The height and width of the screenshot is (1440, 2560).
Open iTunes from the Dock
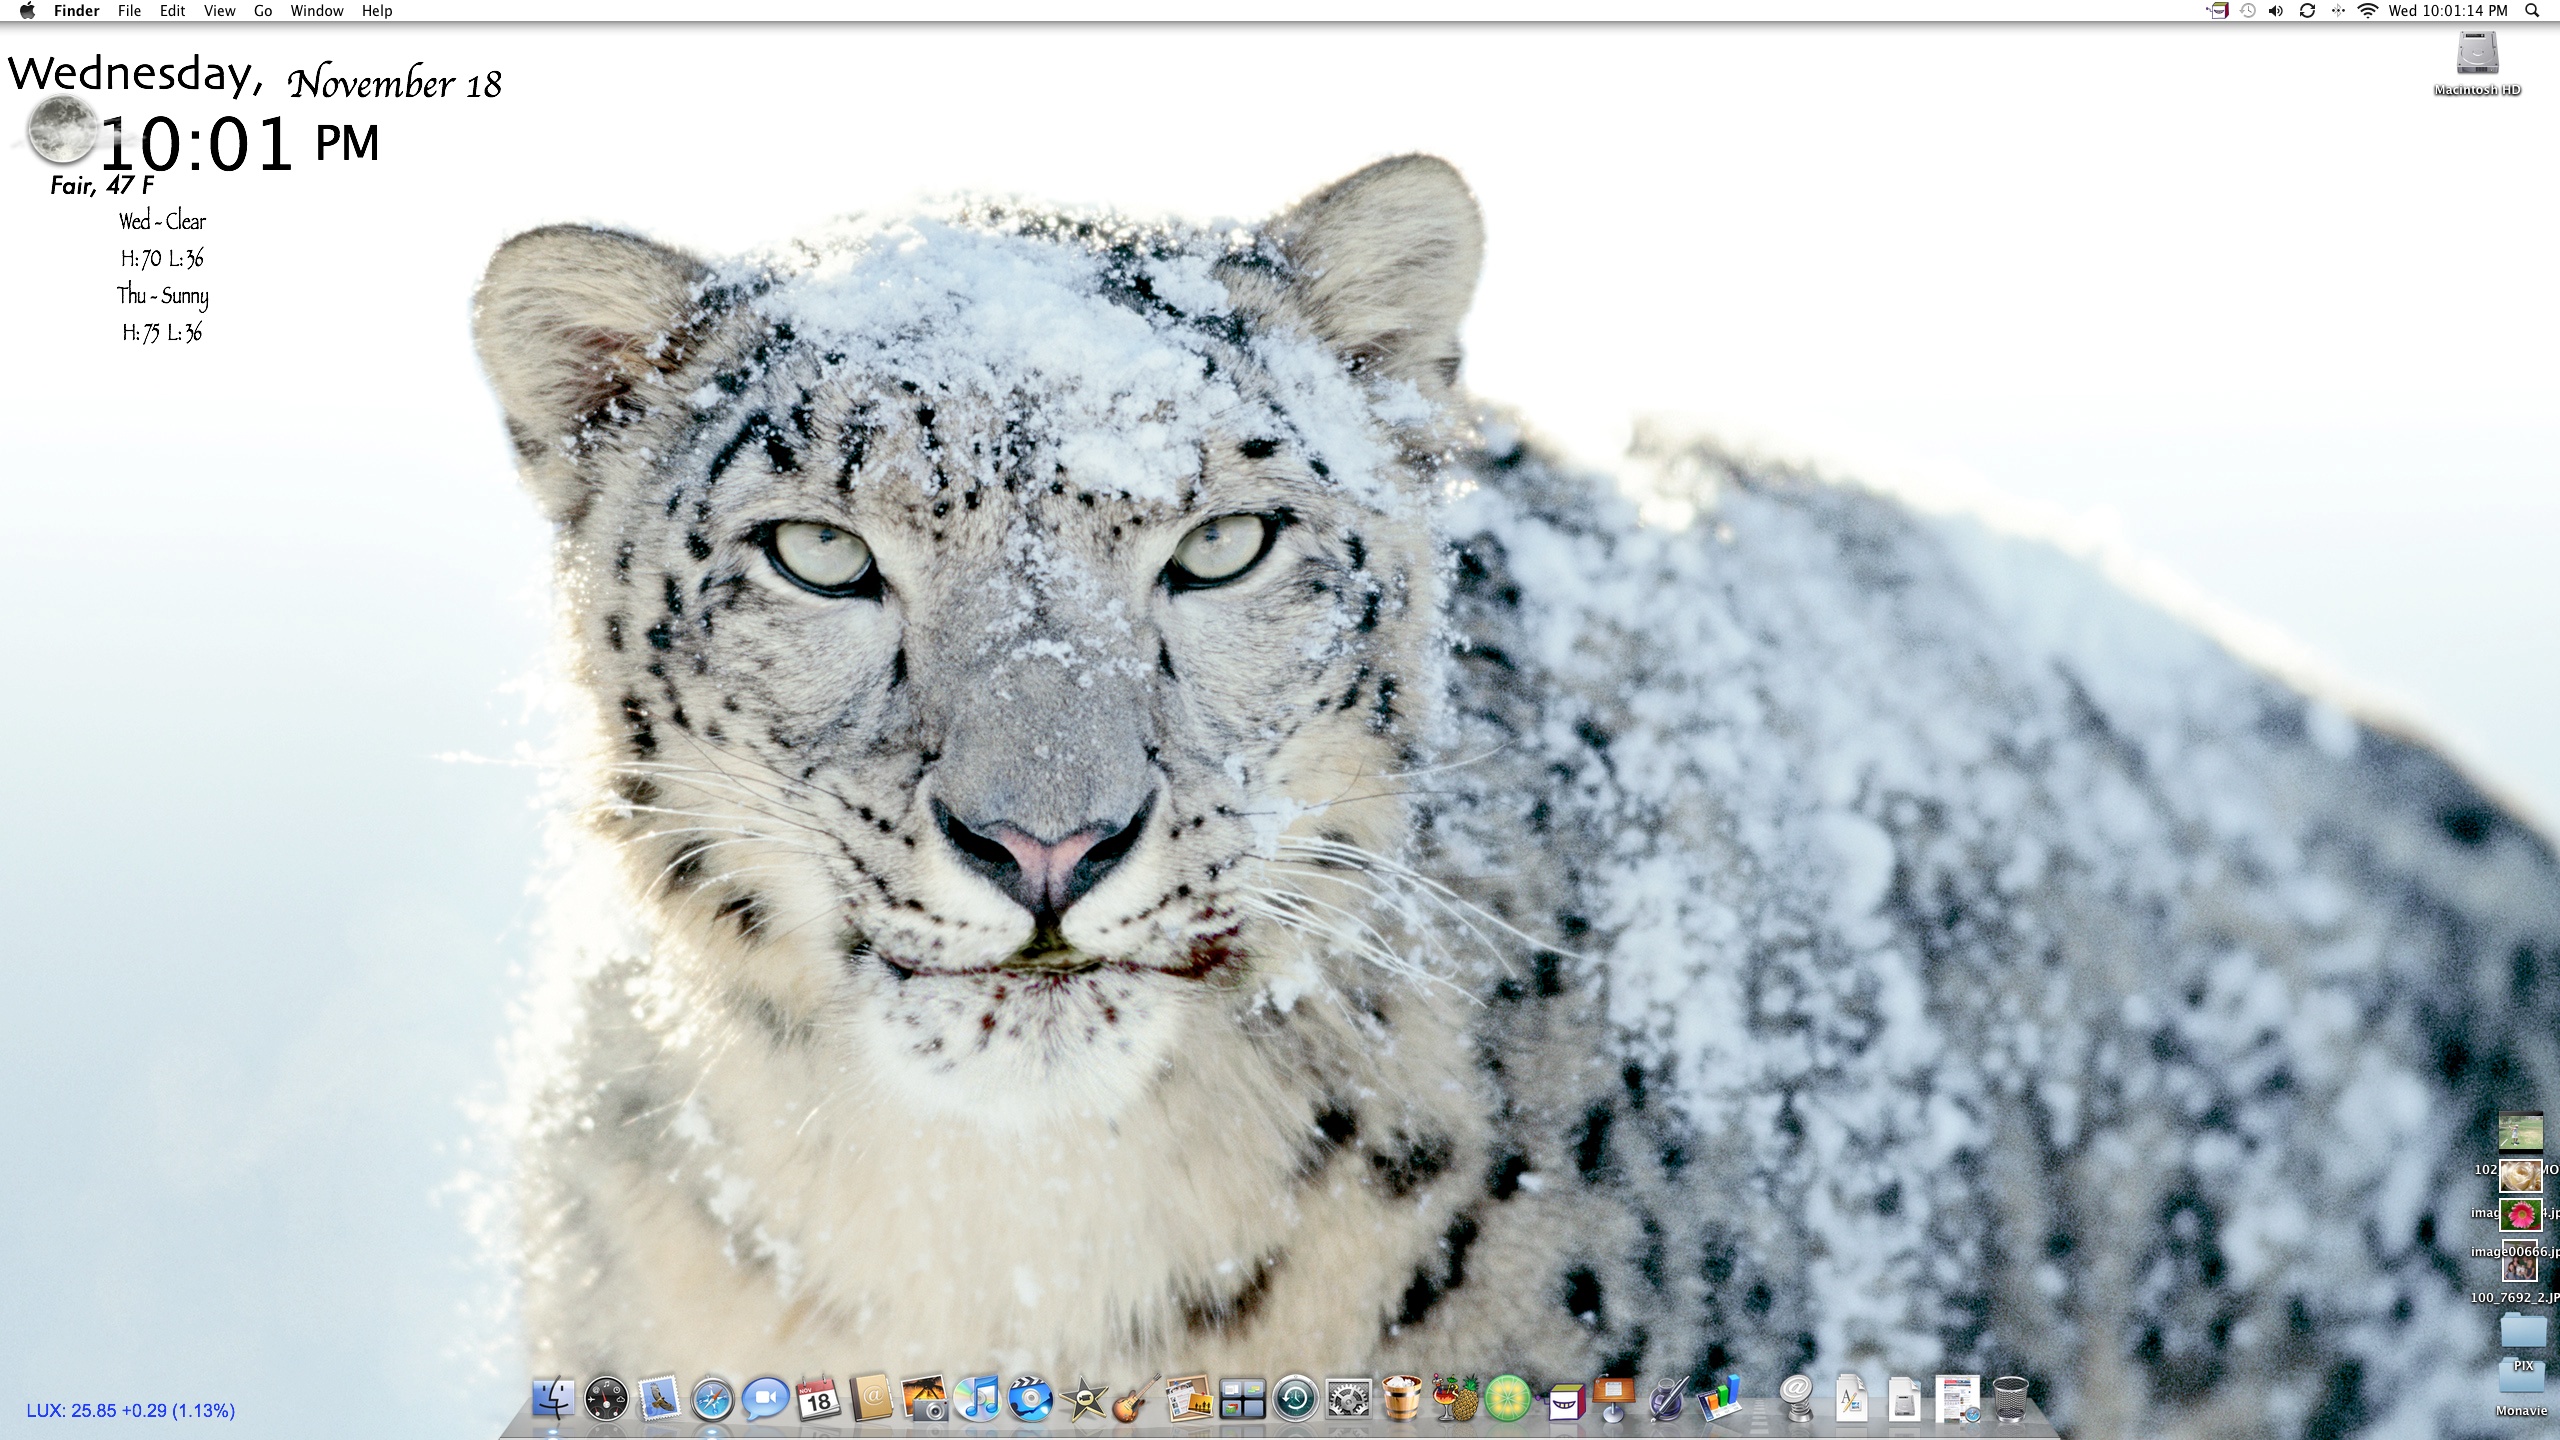pos(978,1397)
